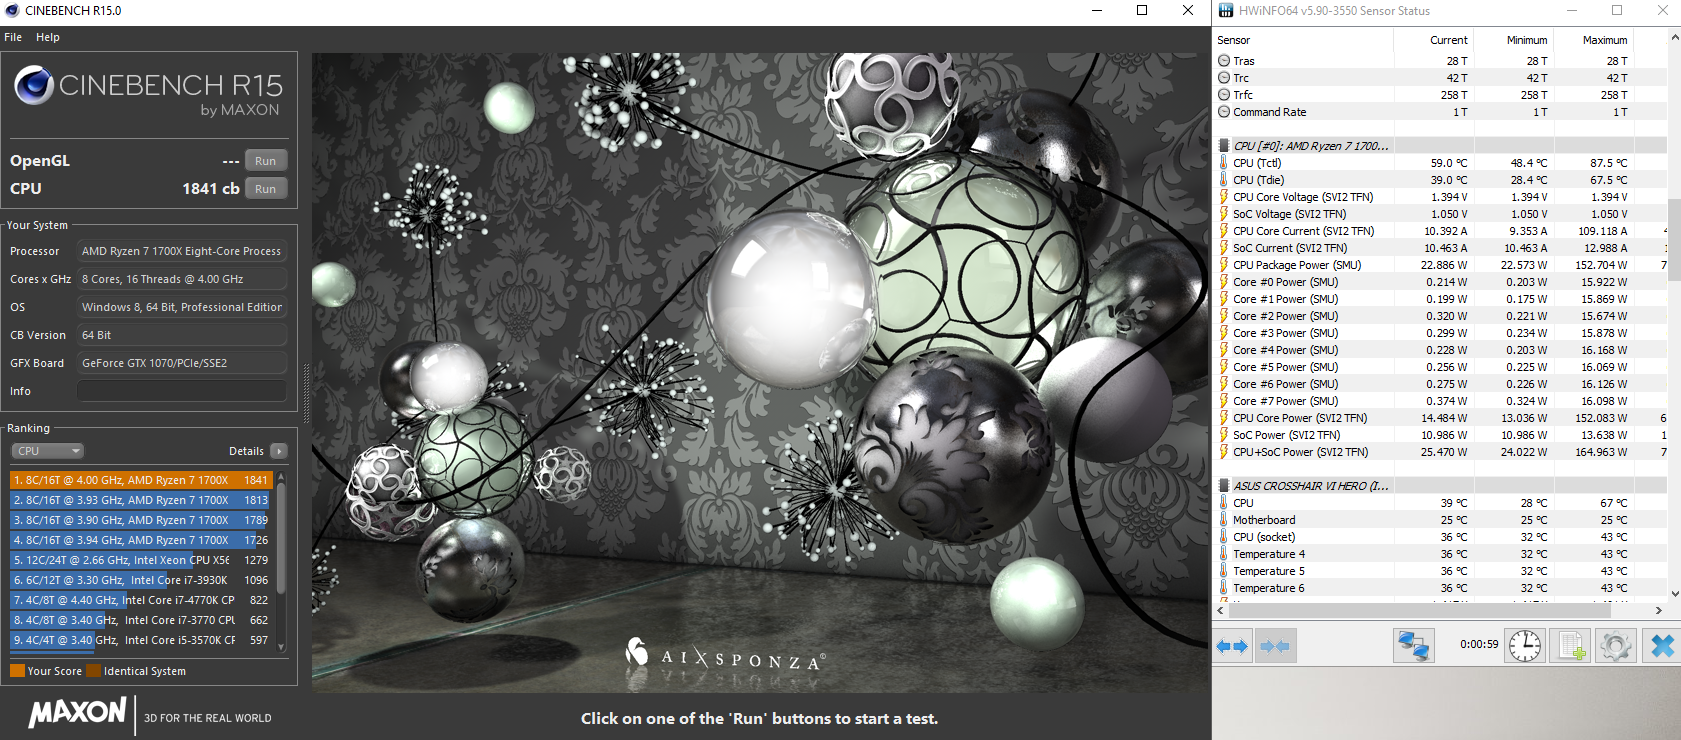Start sensor logging with the sheet-plus icon
1681x740 pixels.
pos(1570,645)
